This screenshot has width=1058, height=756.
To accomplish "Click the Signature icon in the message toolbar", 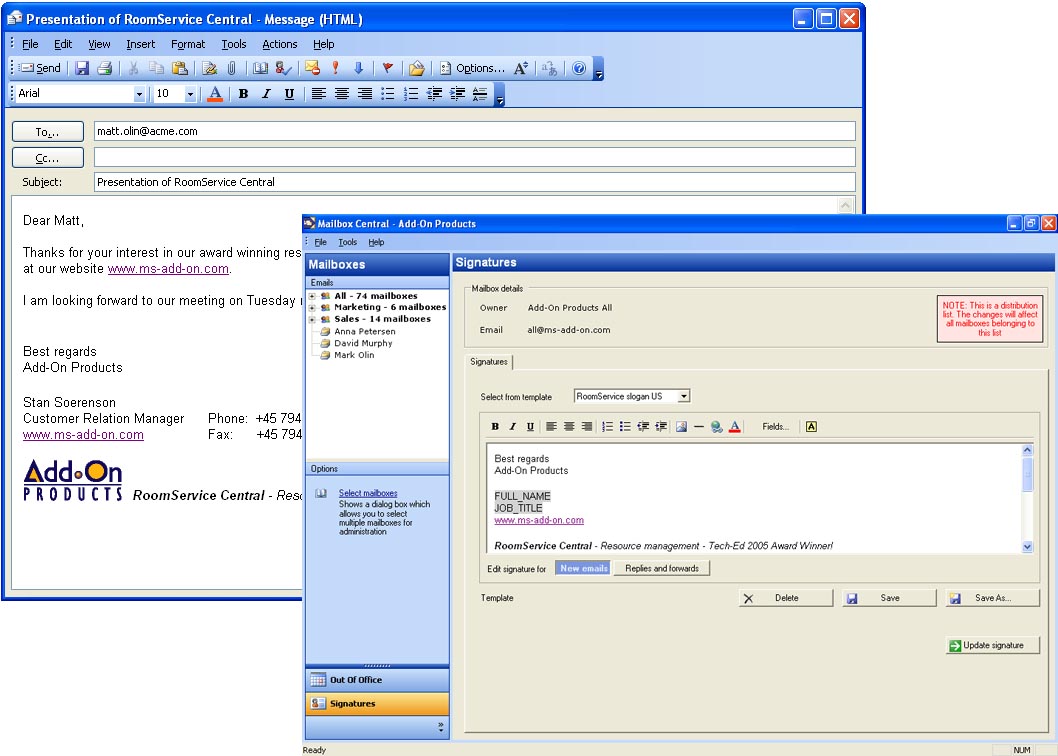I will coord(210,68).
